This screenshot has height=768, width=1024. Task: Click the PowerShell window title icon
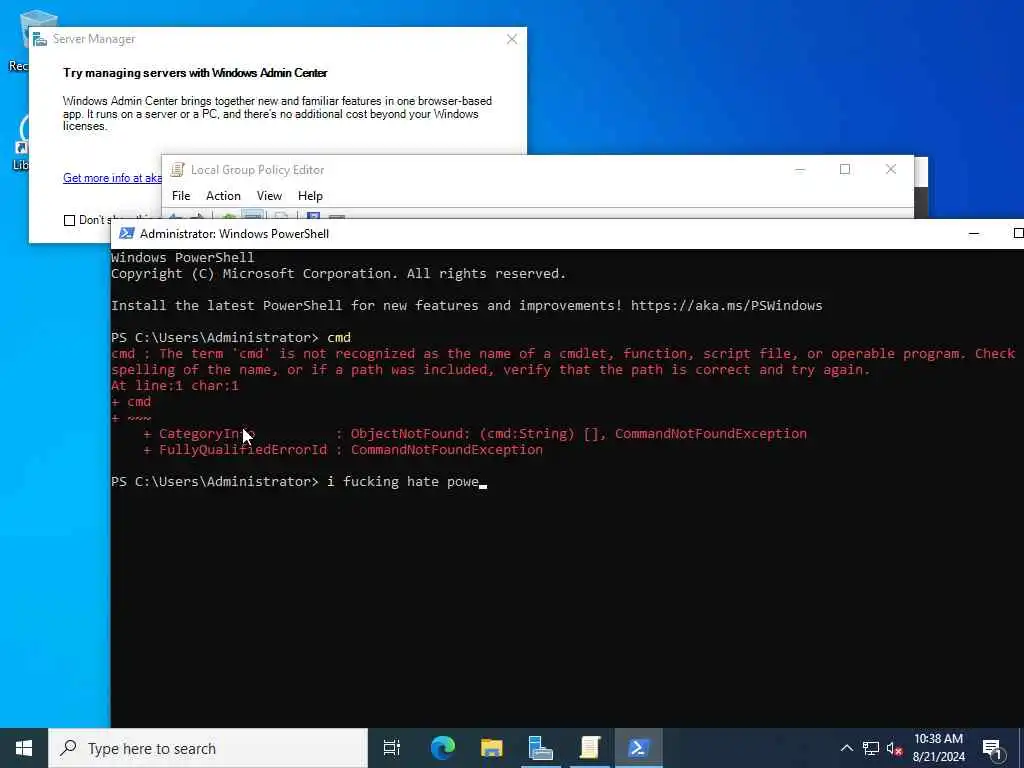click(127, 234)
